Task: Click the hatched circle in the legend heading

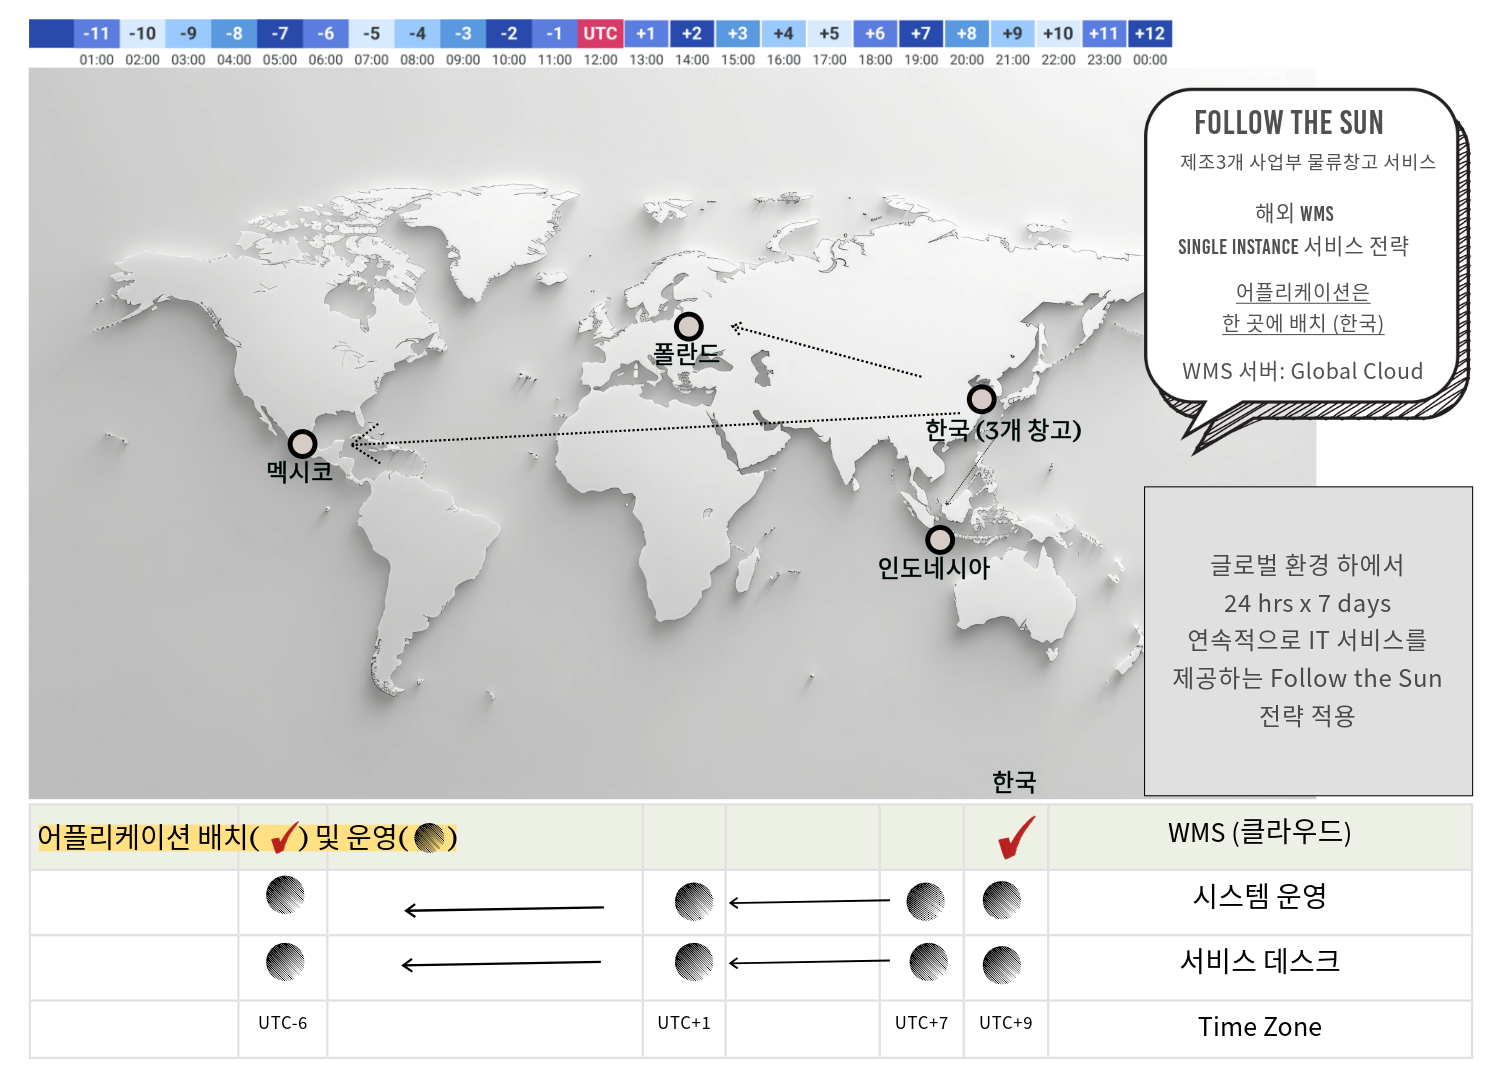Action: [x=429, y=837]
